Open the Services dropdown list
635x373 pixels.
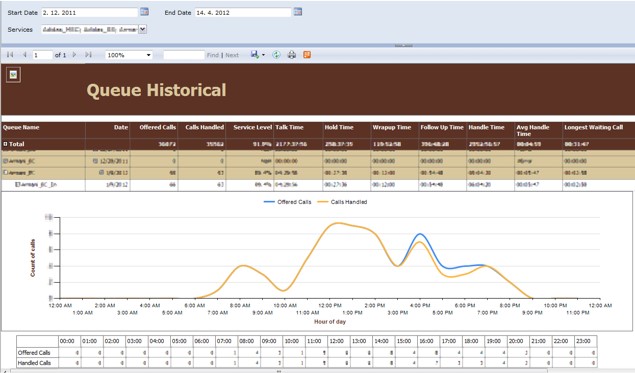[143, 29]
